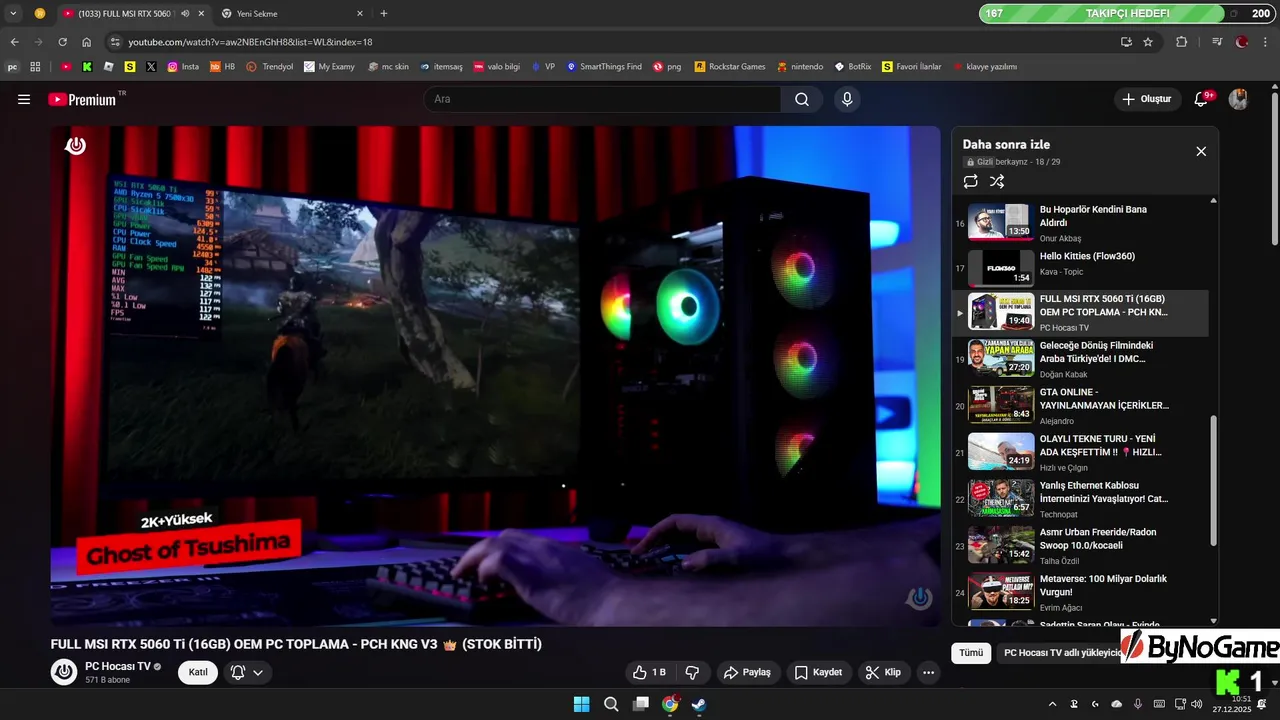This screenshot has width=1280, height=720.
Task: Open the PC Hocası TV channel name
Action: click(118, 666)
